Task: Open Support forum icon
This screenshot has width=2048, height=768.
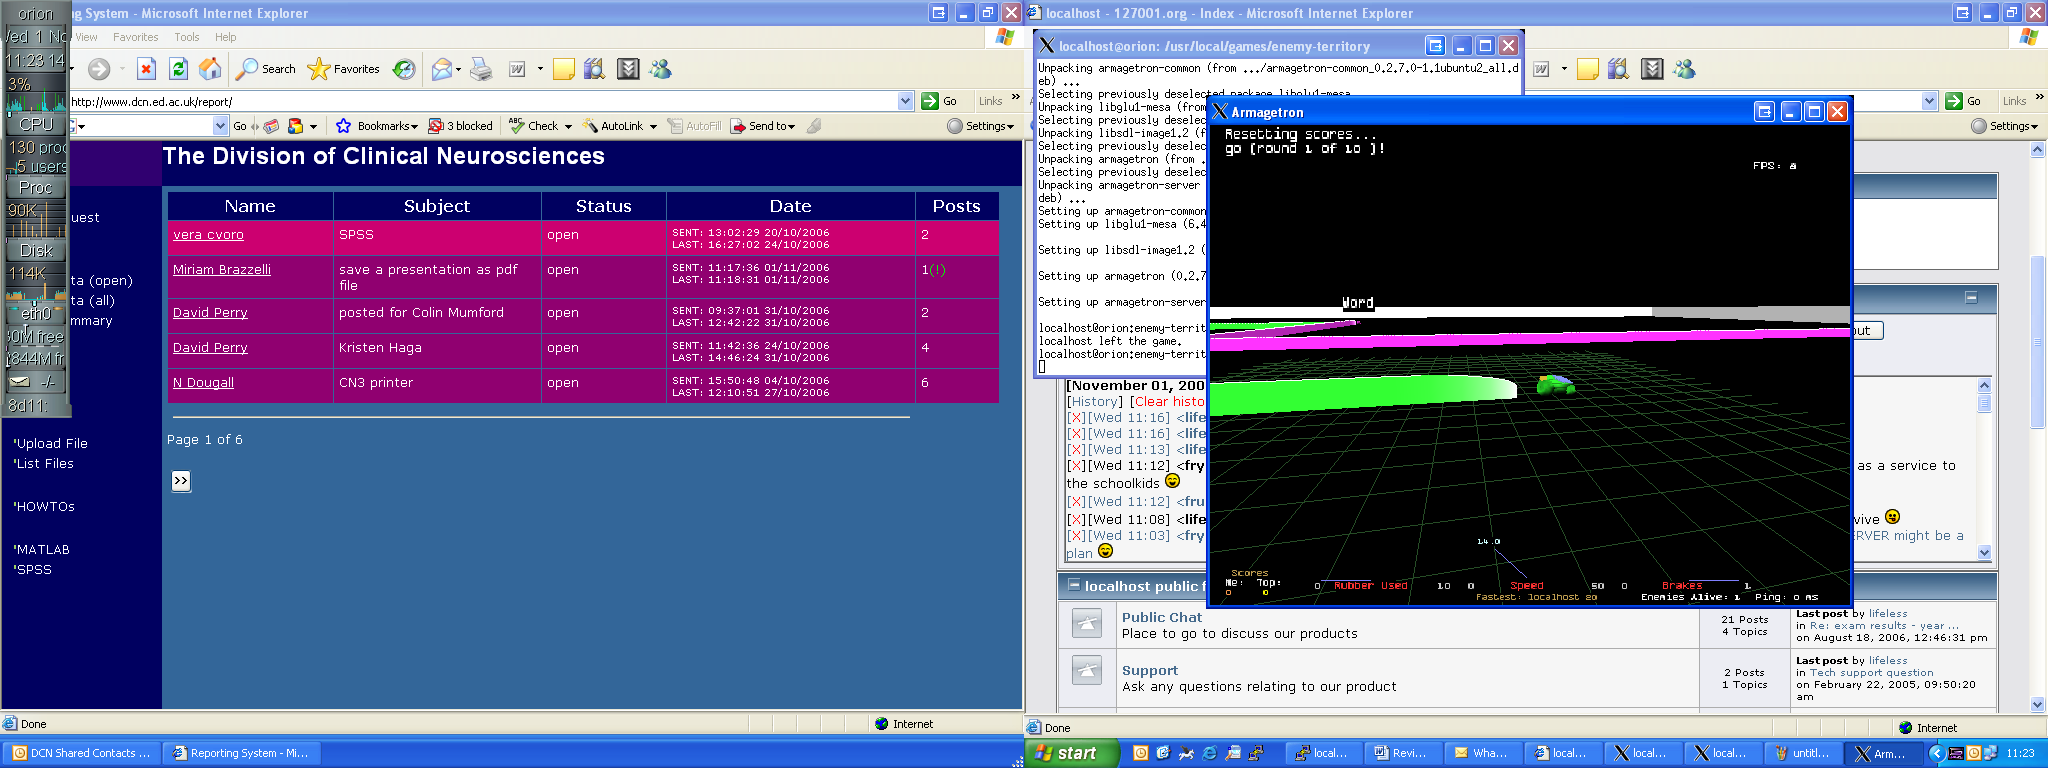Action: pos(1087,670)
